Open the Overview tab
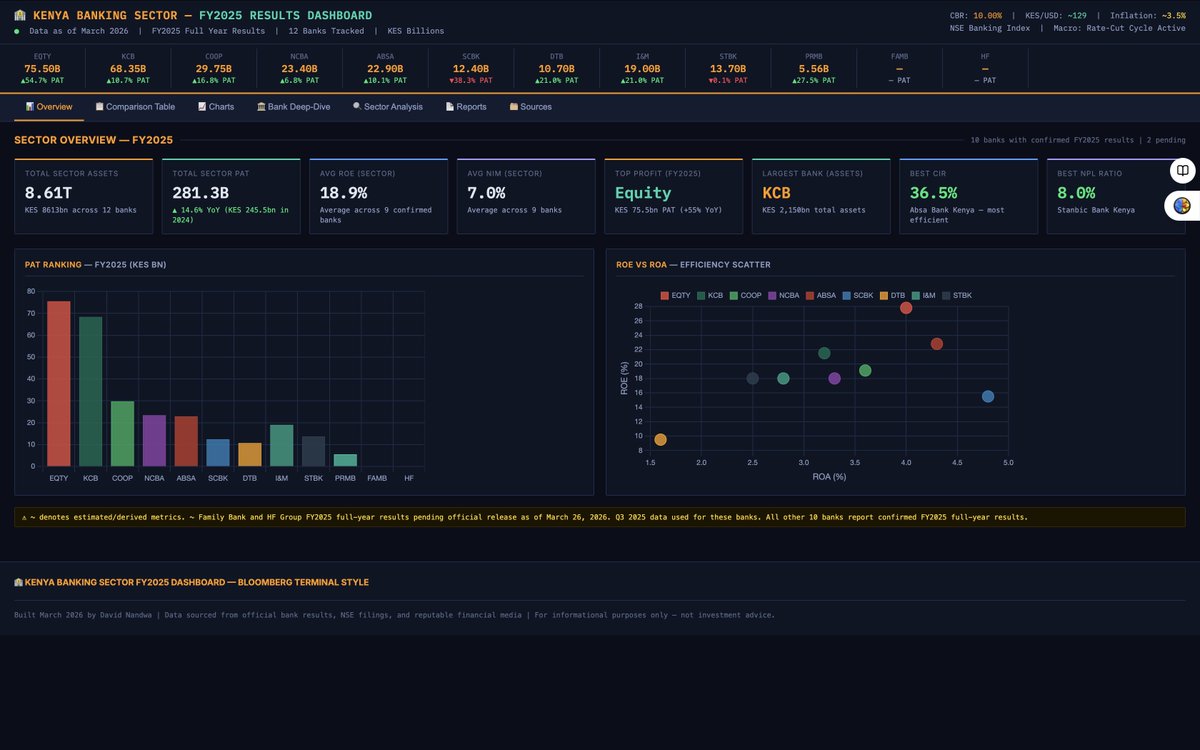The height and width of the screenshot is (750, 1200). click(x=49, y=107)
